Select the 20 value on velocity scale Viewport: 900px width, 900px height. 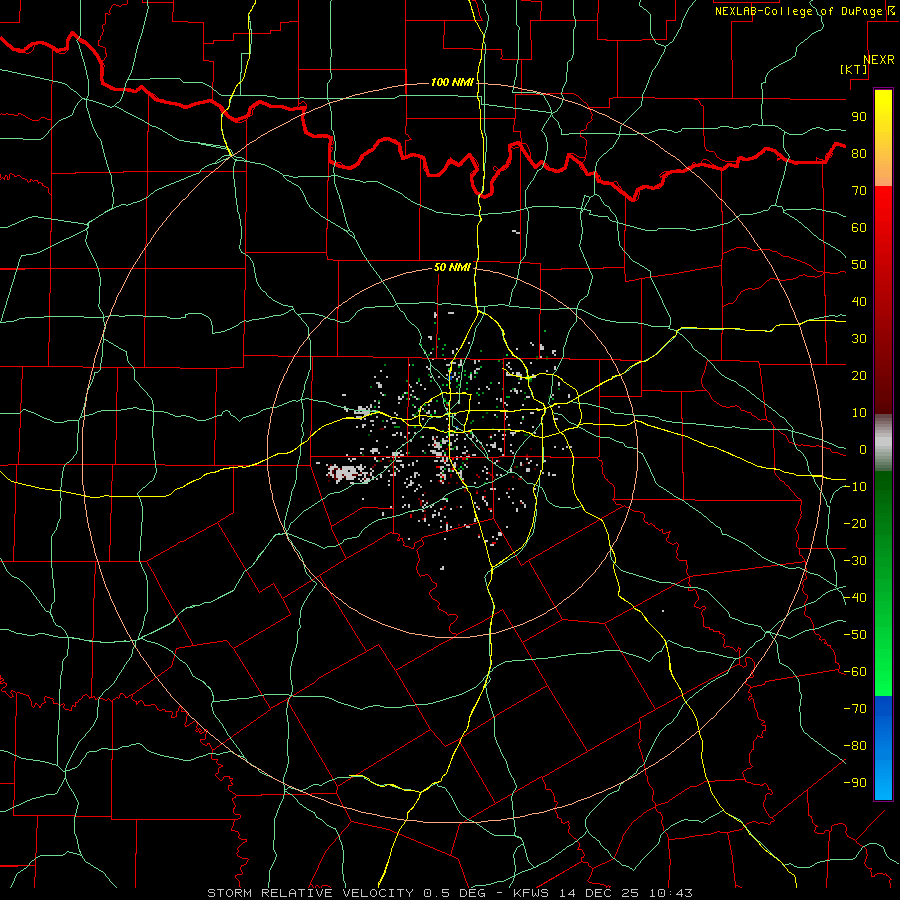pyautogui.click(x=859, y=376)
